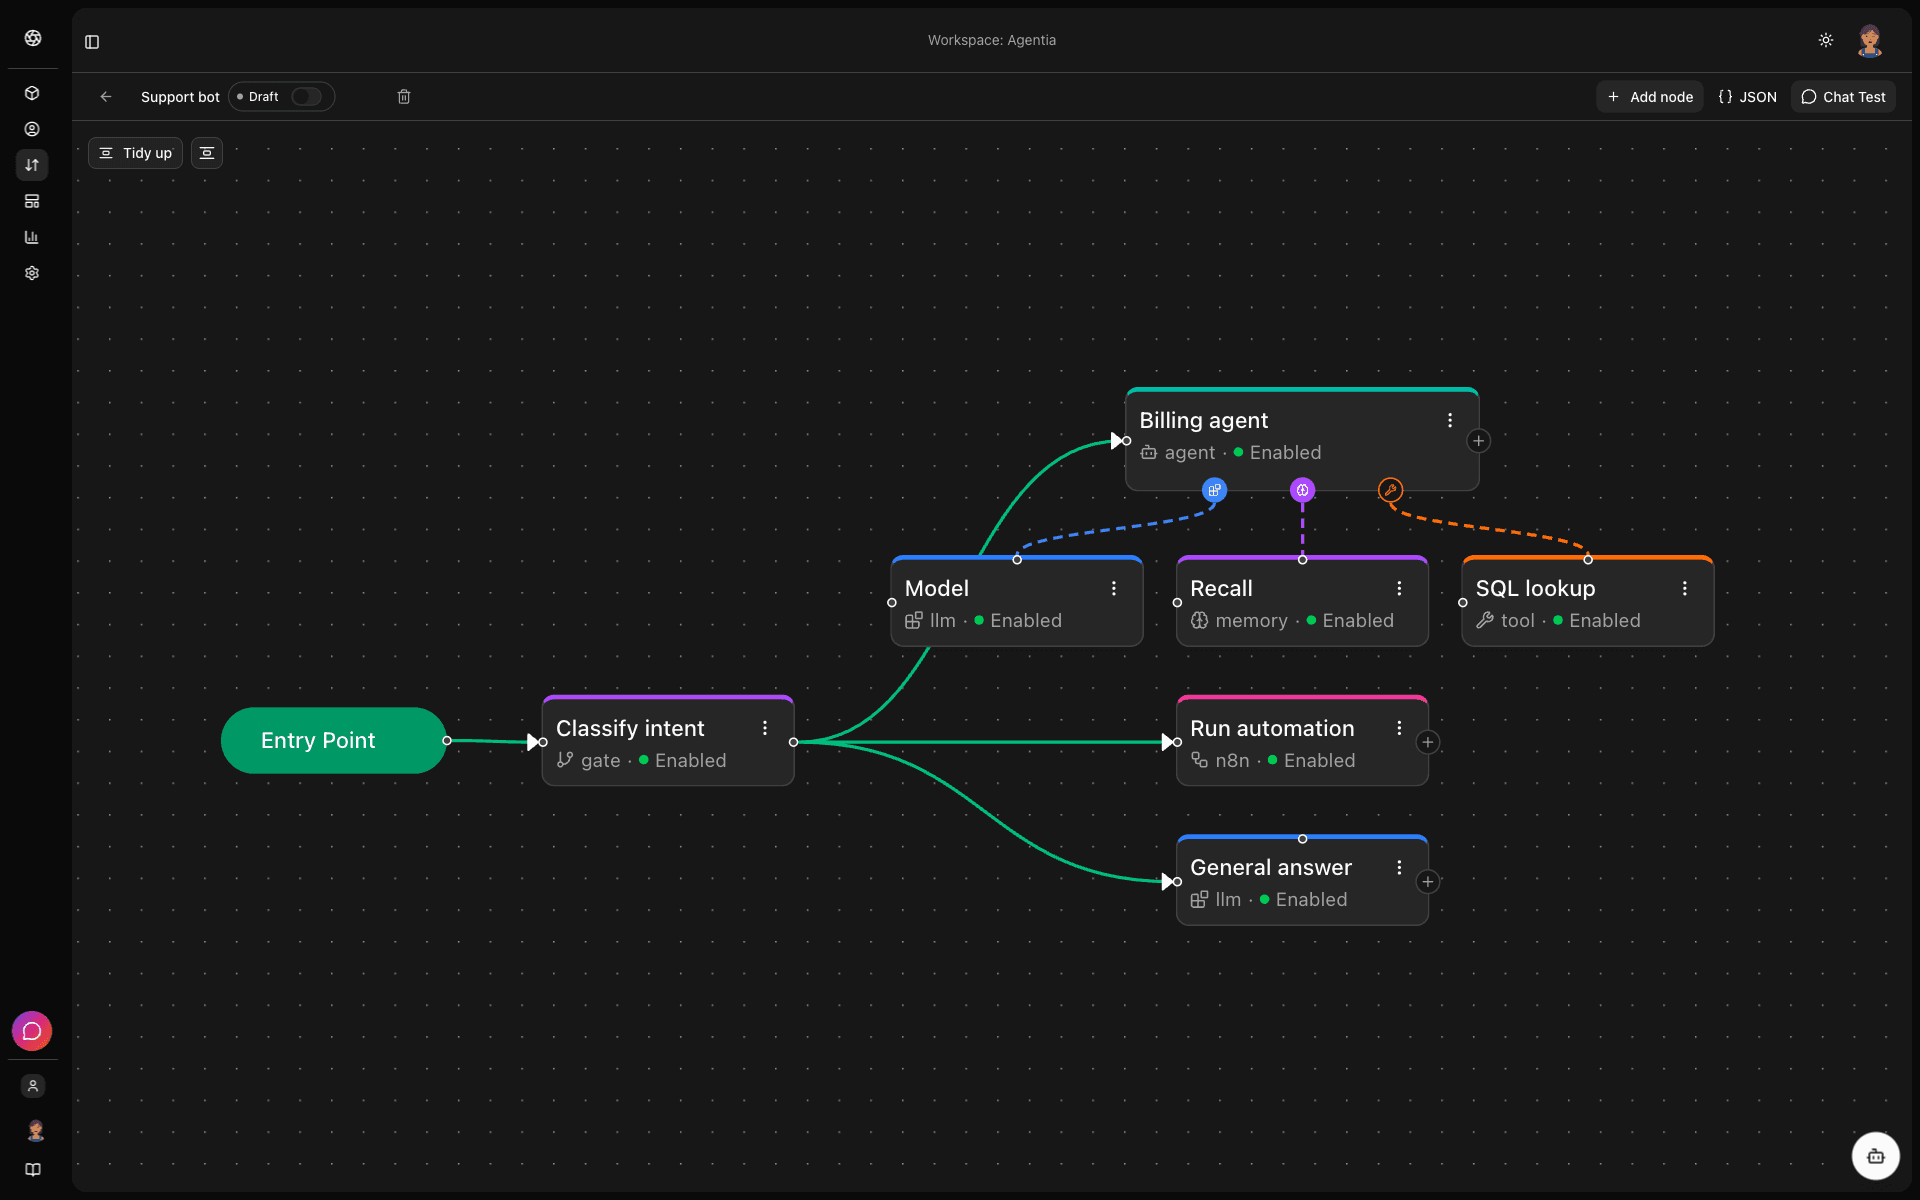Open Chat Test

tap(1843, 97)
